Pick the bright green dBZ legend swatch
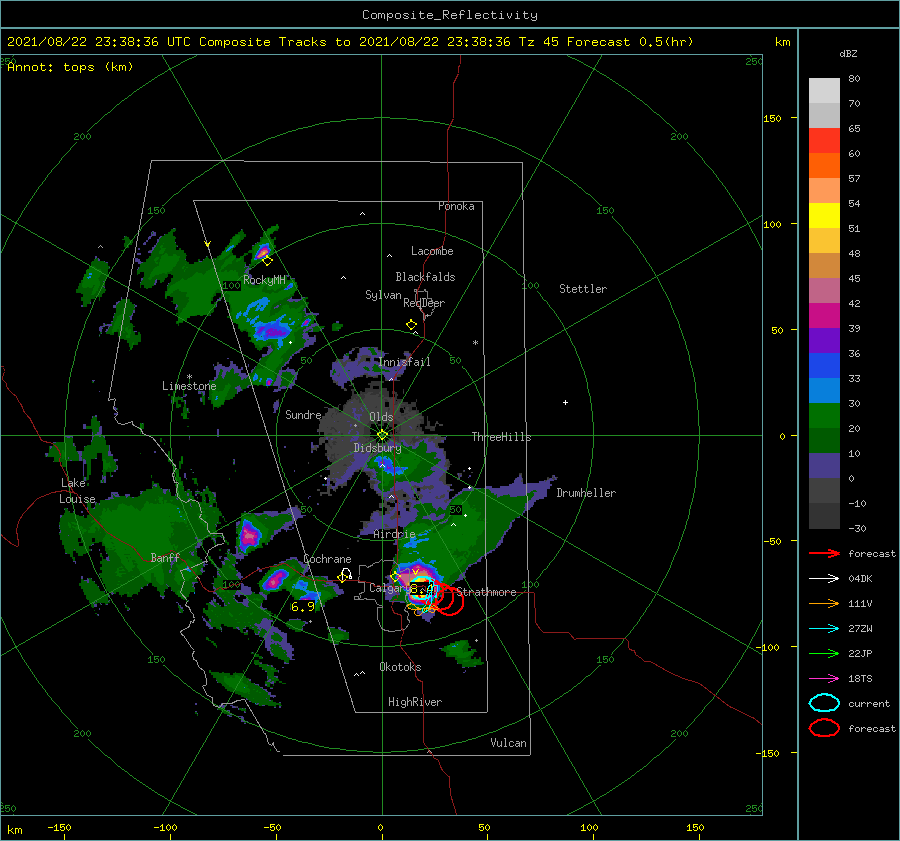 click(x=824, y=415)
